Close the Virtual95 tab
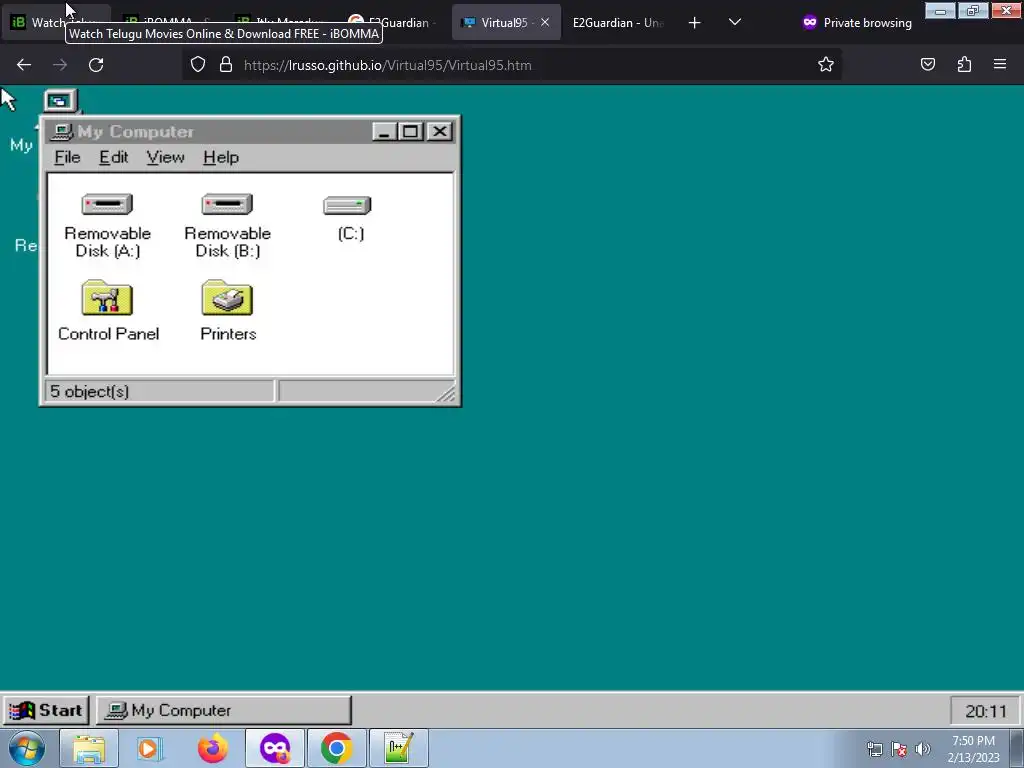The width and height of the screenshot is (1024, 768). 545,22
